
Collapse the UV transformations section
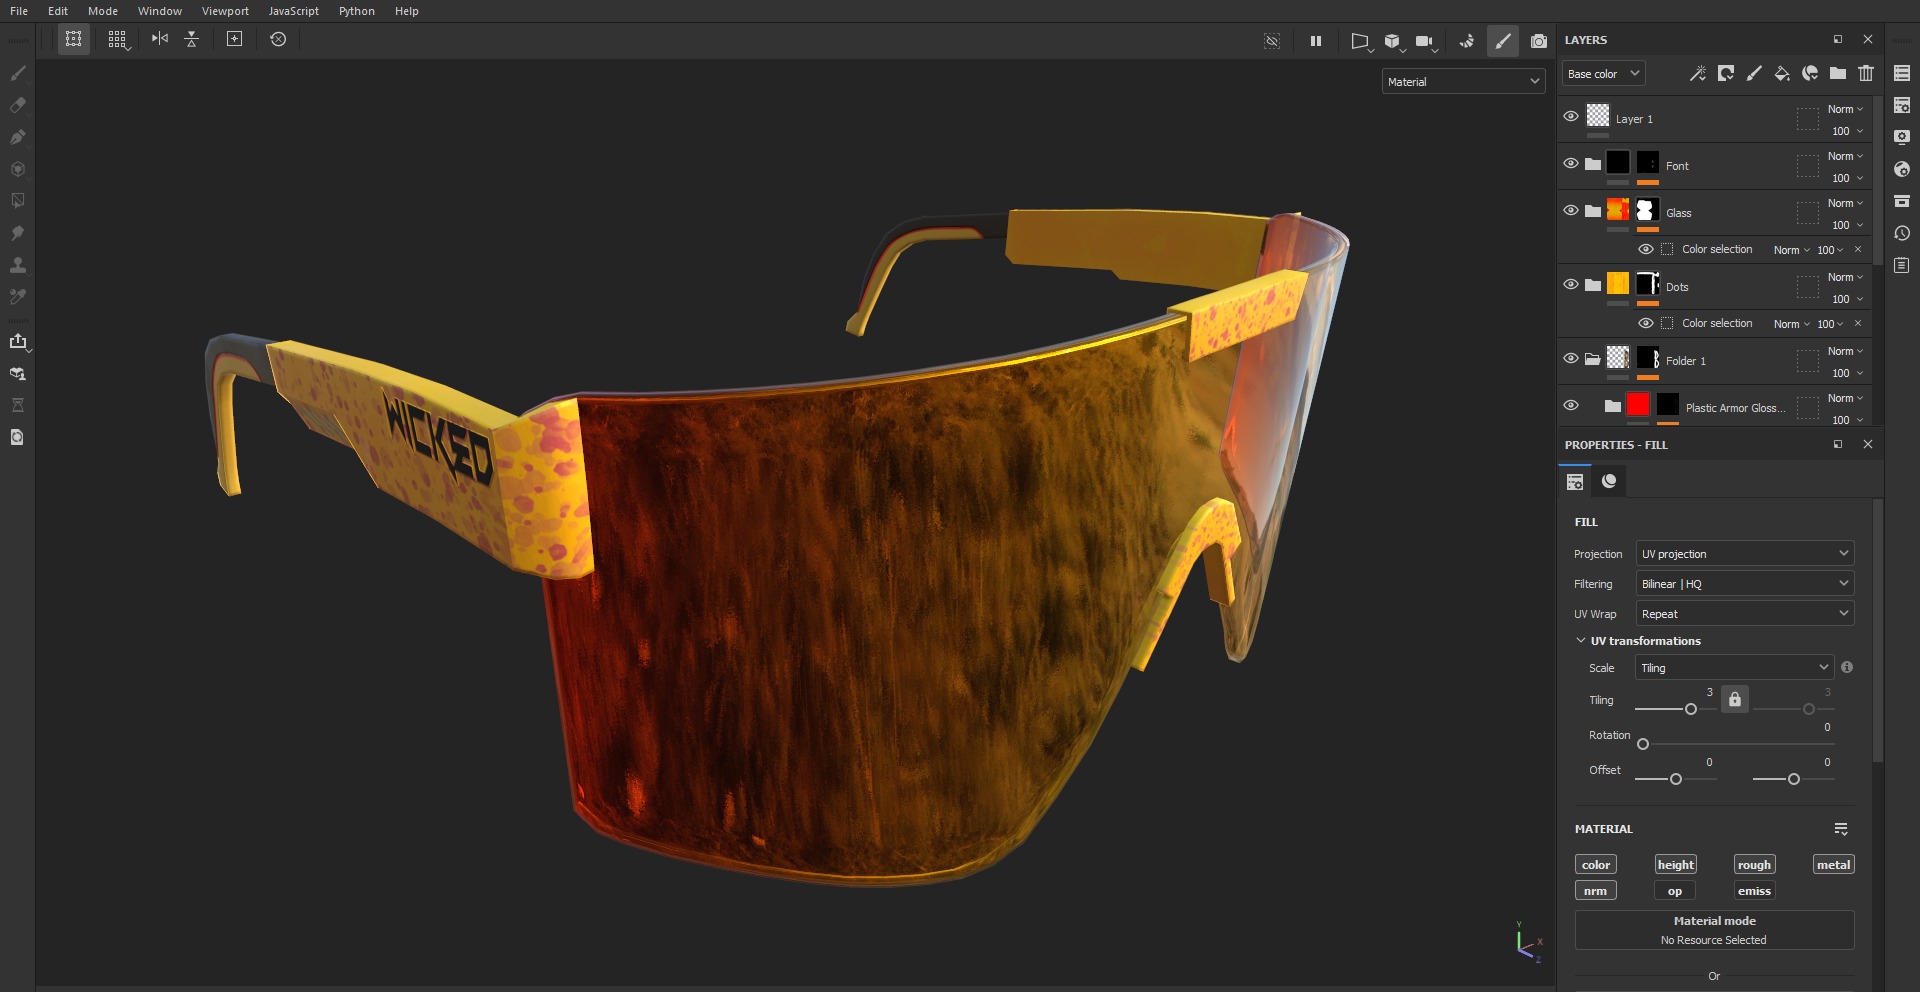(1581, 641)
